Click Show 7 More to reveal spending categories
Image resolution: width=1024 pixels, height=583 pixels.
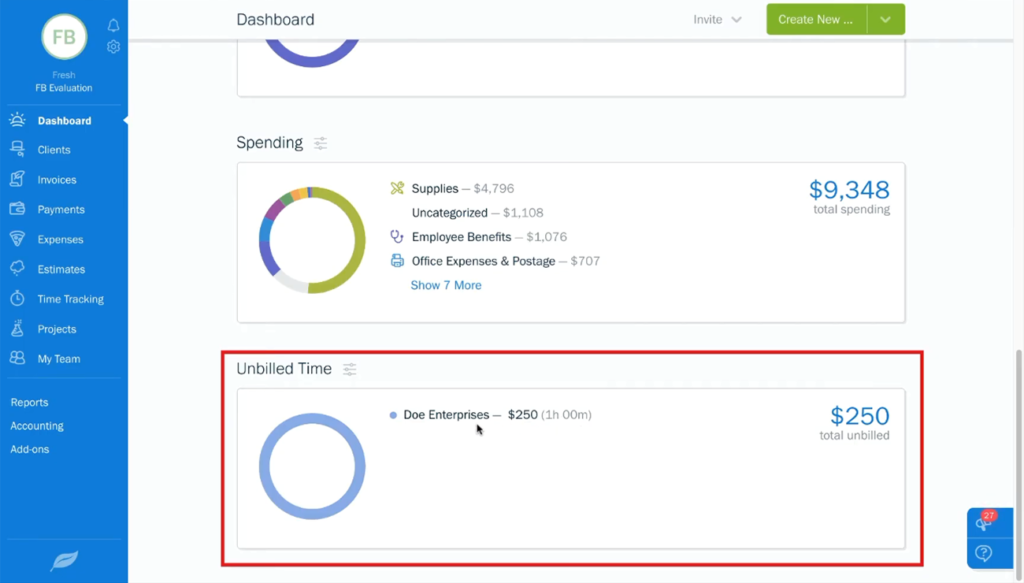click(x=446, y=285)
